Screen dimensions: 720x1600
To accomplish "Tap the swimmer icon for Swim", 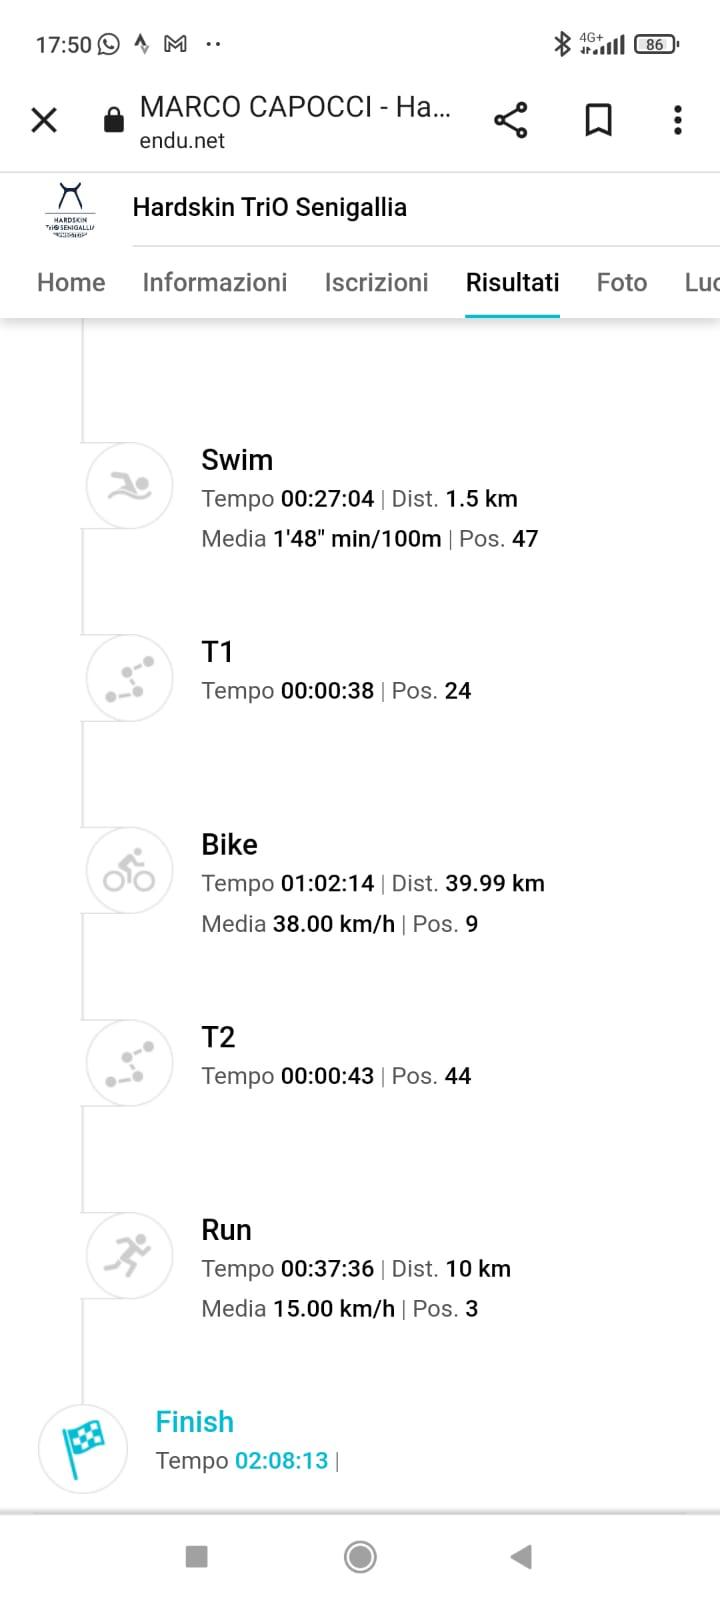I will click(x=130, y=486).
